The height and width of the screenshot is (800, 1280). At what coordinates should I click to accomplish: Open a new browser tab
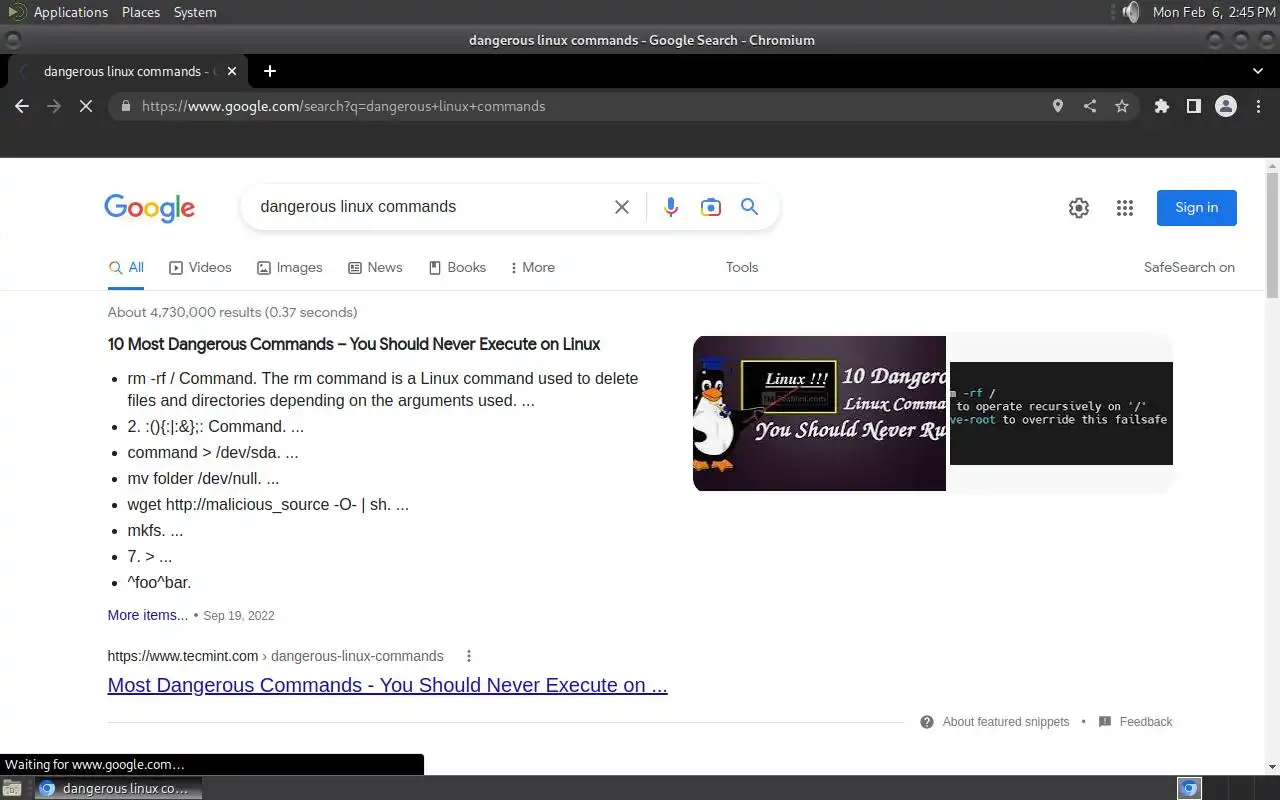pyautogui.click(x=269, y=71)
